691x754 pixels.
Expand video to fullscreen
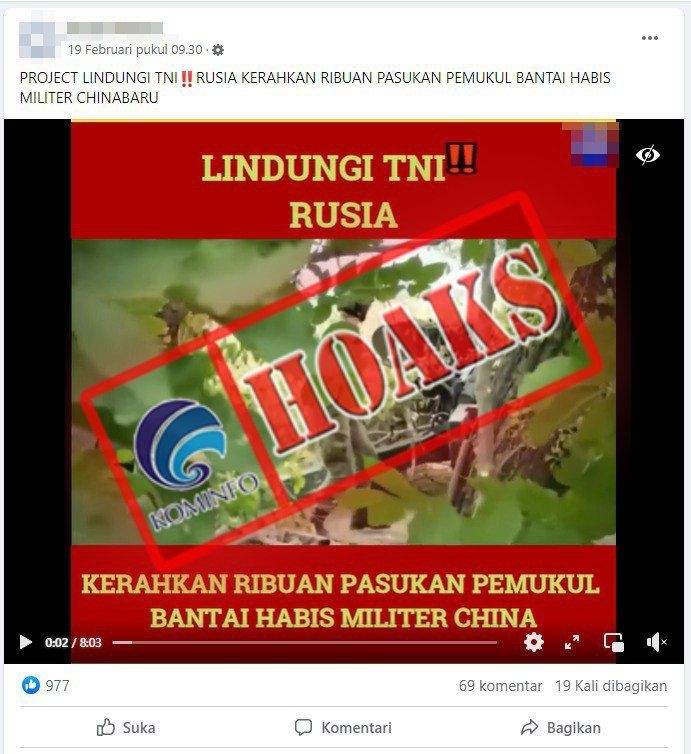(x=572, y=642)
